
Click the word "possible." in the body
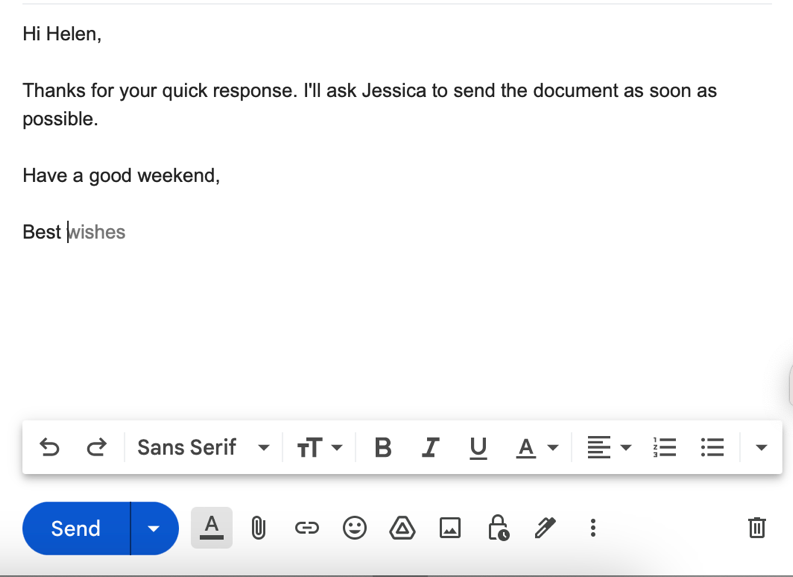(x=60, y=119)
